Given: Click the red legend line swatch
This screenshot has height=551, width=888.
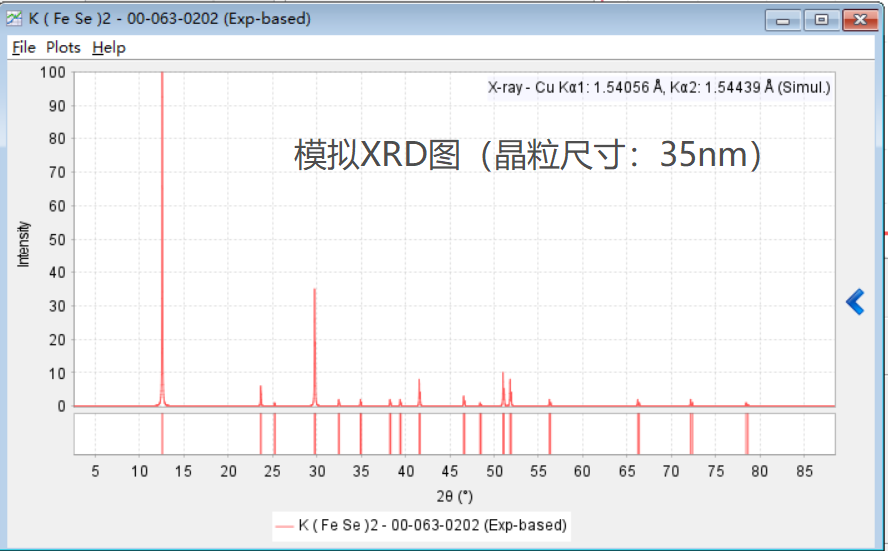Looking at the screenshot, I should [284, 526].
